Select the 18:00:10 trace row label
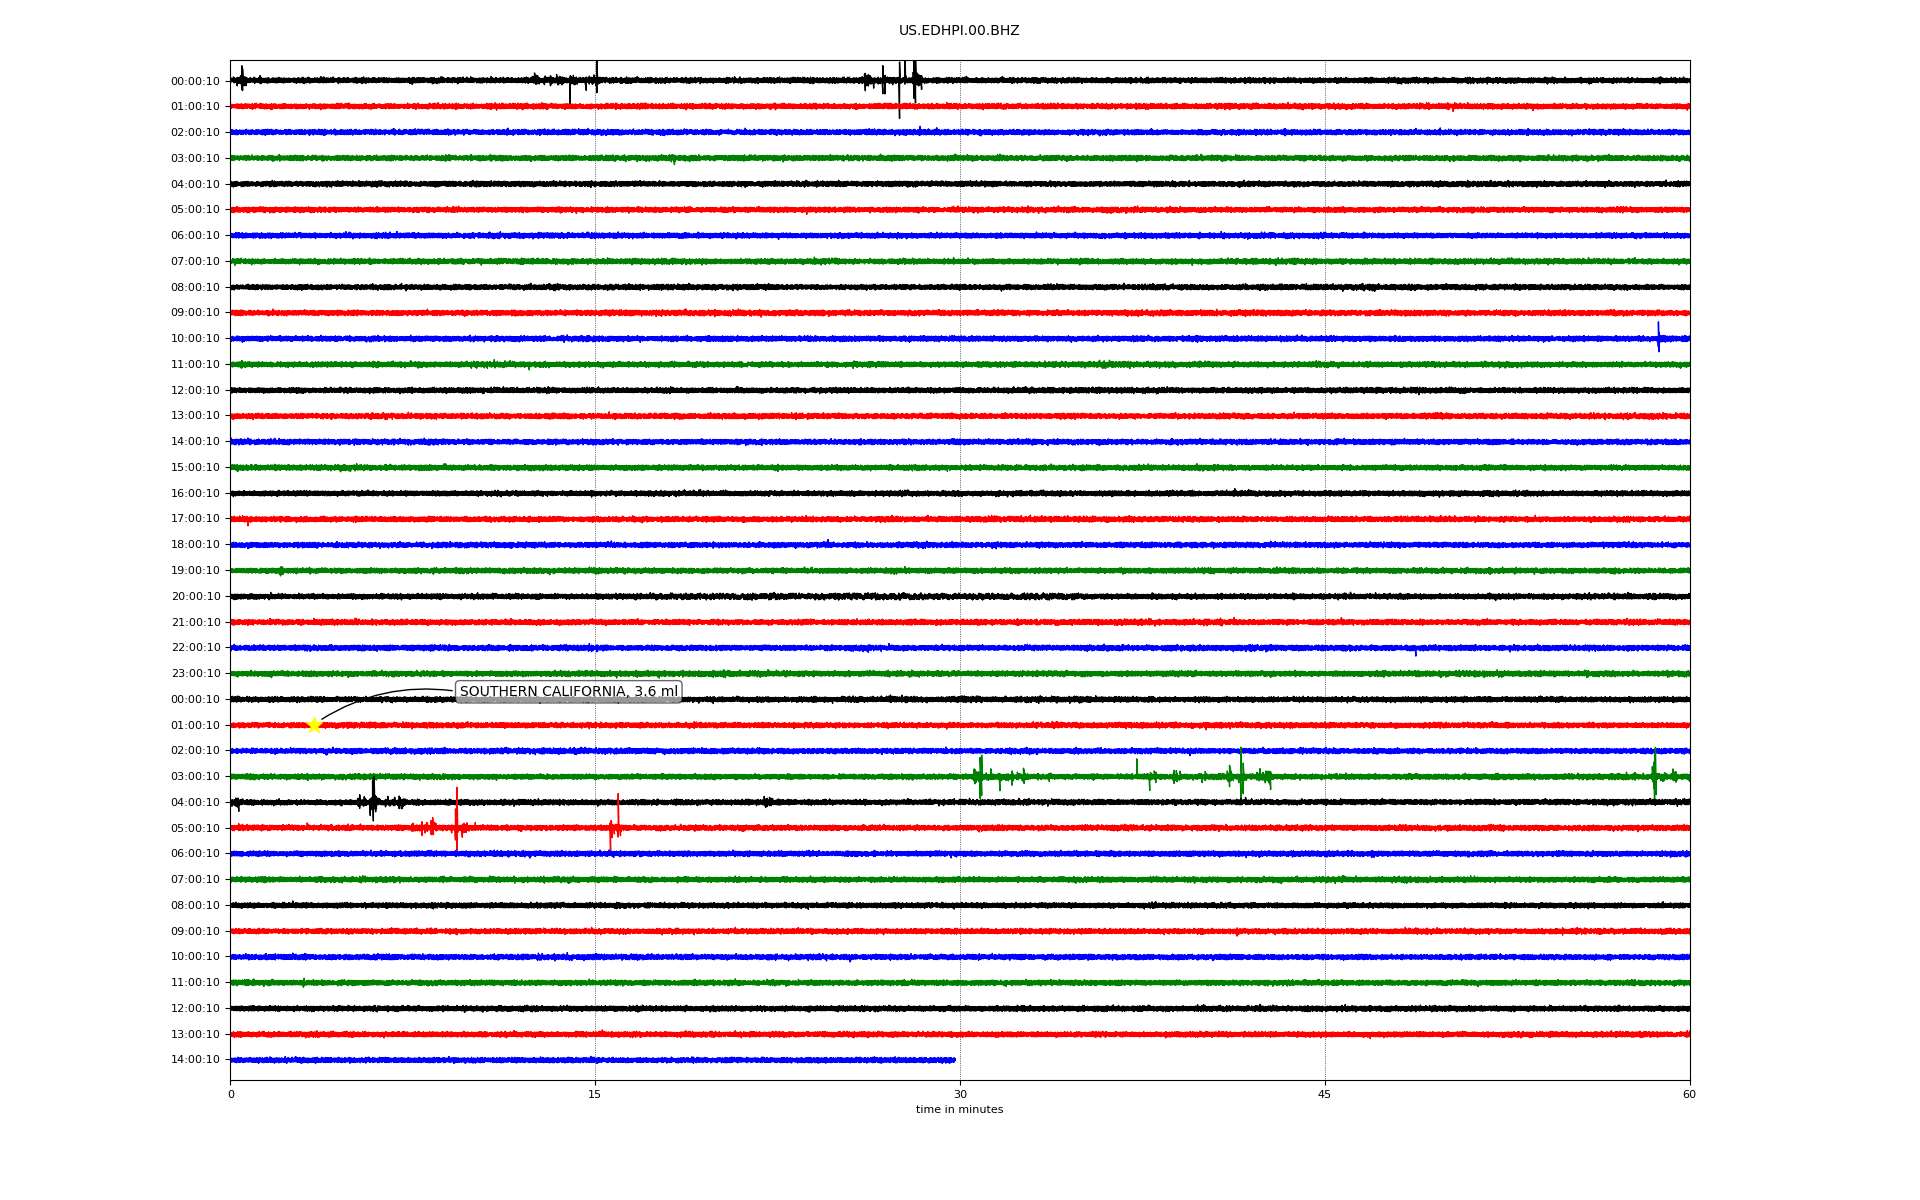This screenshot has height=1200, width=1920. click(195, 545)
